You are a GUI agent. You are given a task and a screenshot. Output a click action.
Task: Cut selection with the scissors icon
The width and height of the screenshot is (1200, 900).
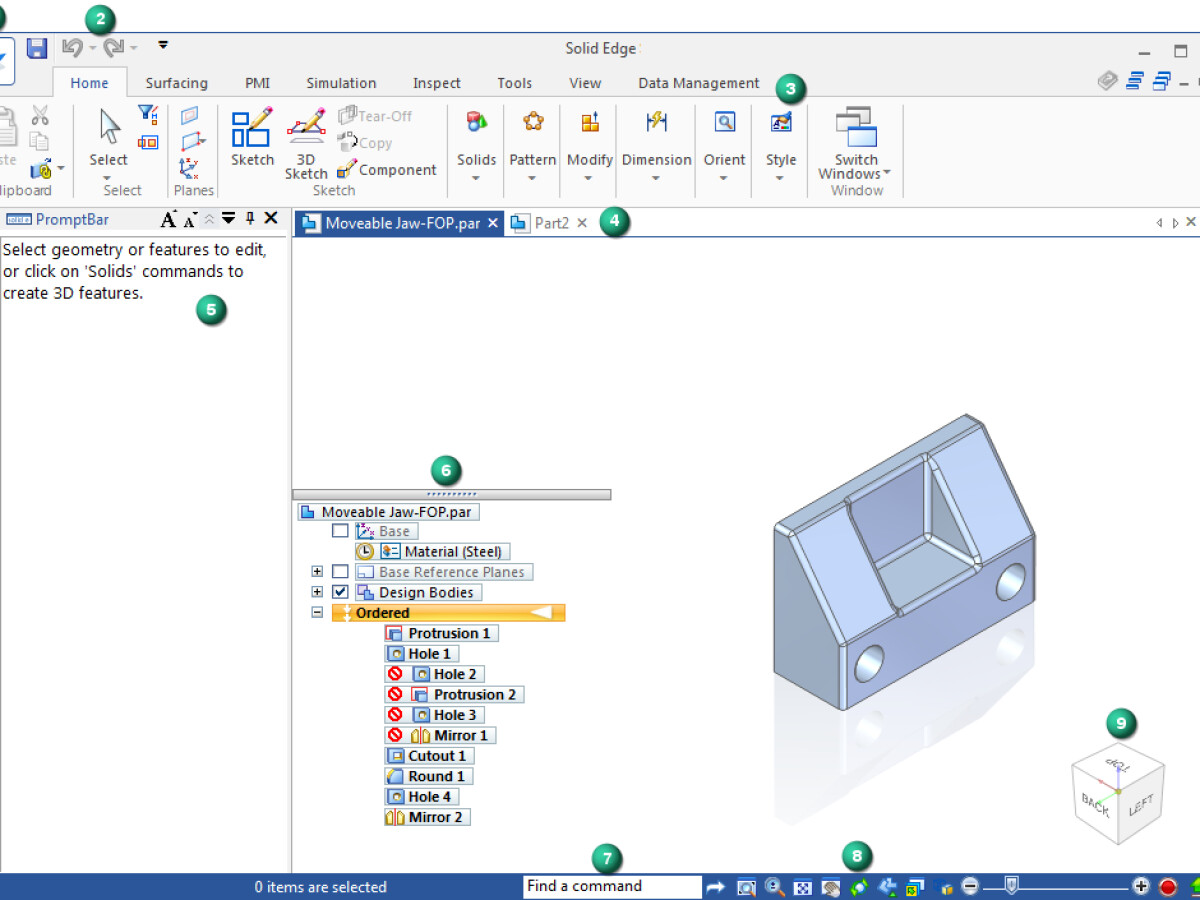pyautogui.click(x=40, y=116)
